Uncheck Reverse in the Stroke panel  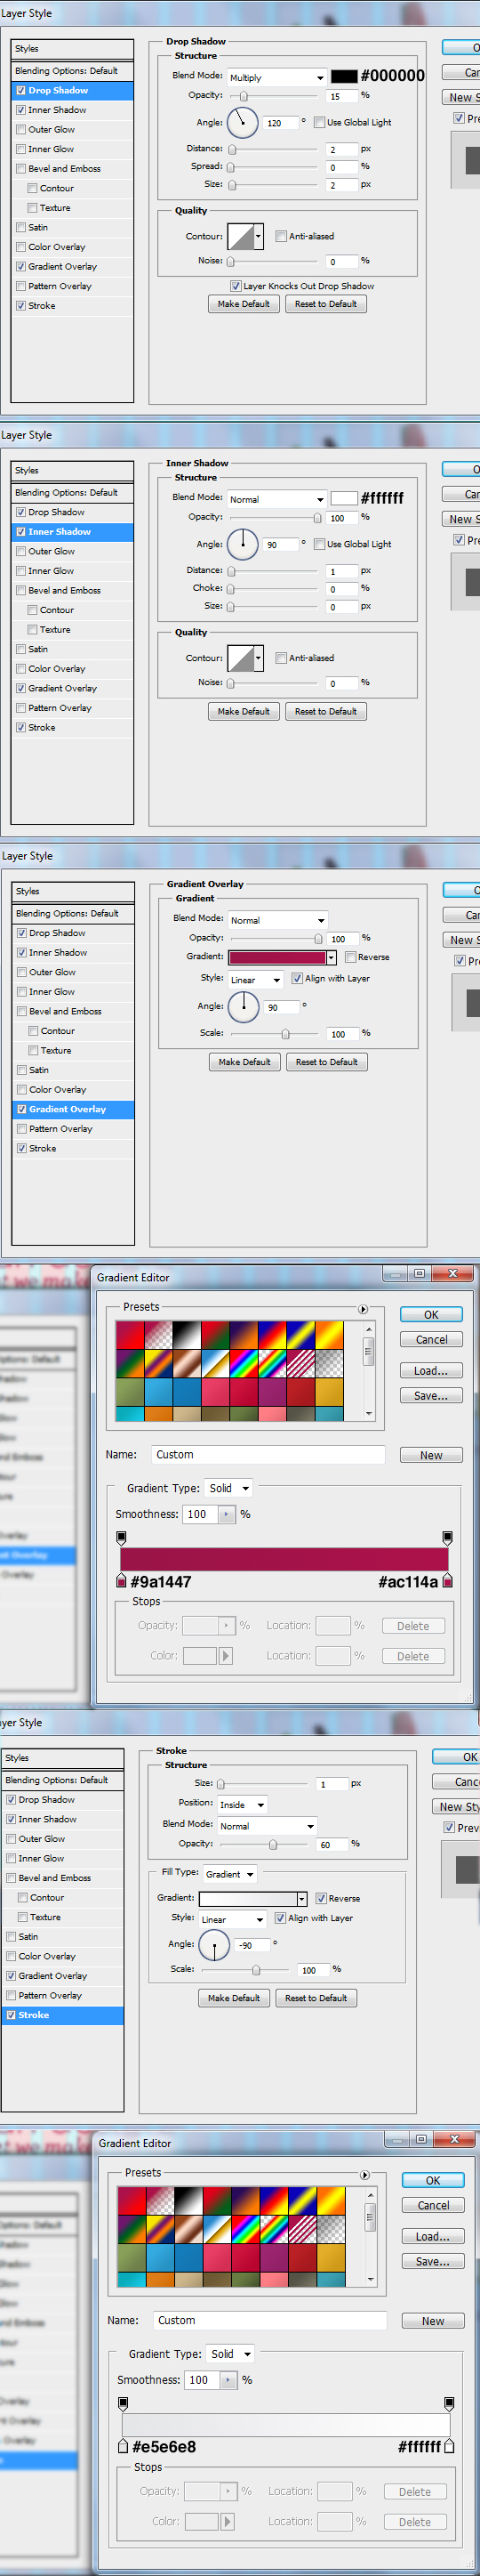click(x=321, y=1898)
